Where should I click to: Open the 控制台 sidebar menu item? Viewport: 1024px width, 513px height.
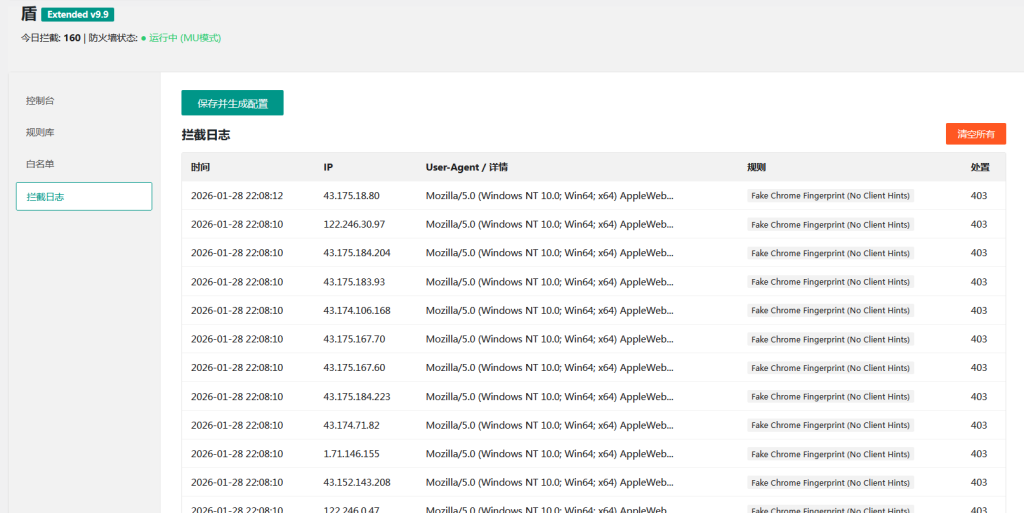(x=40, y=101)
